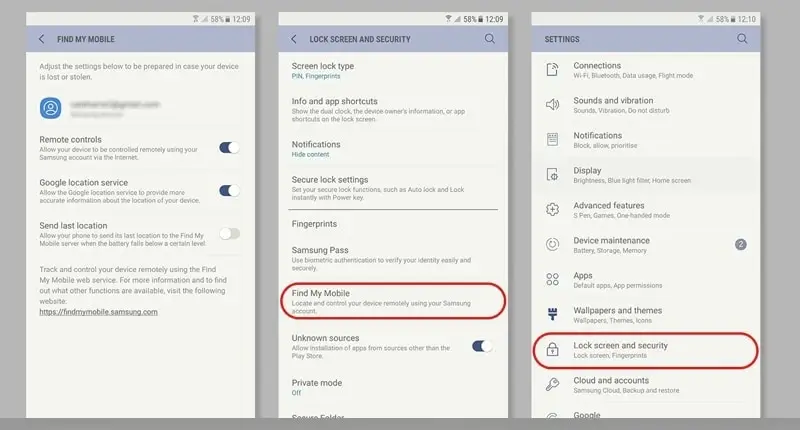
Task: Open search in Lock Screen and Security screen
Action: click(x=490, y=39)
